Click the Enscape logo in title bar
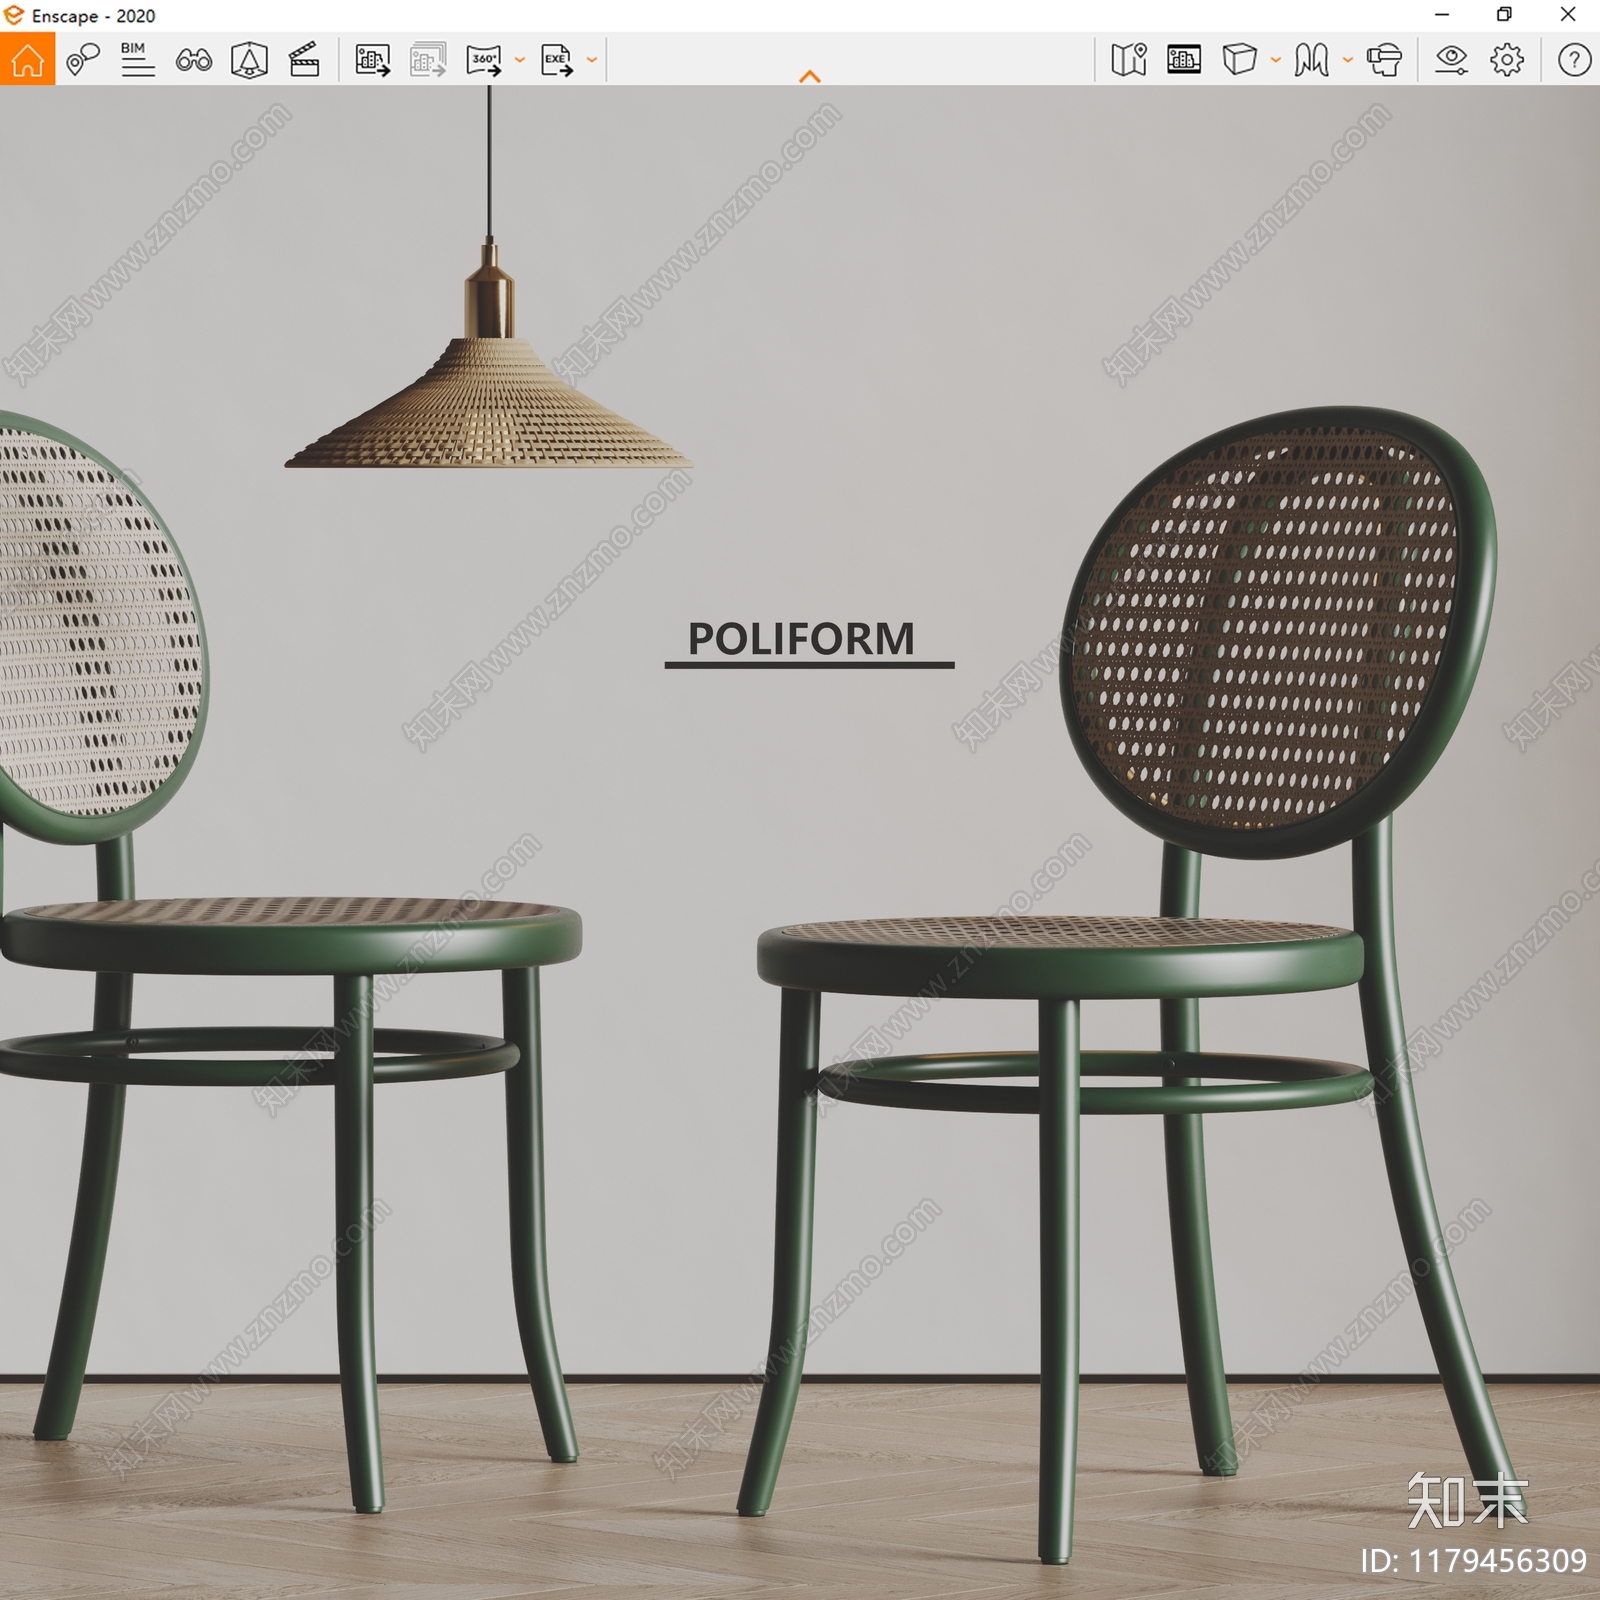Viewport: 1600px width, 1600px height. pyautogui.click(x=14, y=15)
